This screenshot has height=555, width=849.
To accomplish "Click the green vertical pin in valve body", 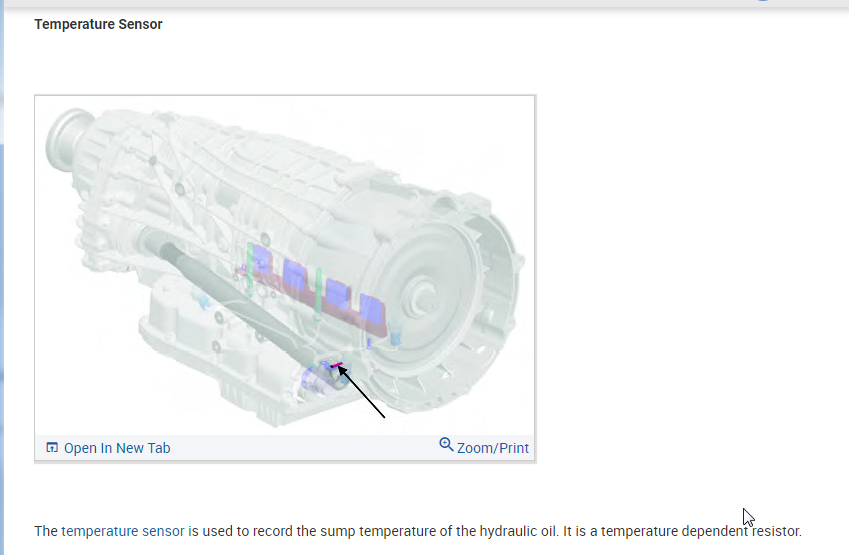I will coord(317,291).
